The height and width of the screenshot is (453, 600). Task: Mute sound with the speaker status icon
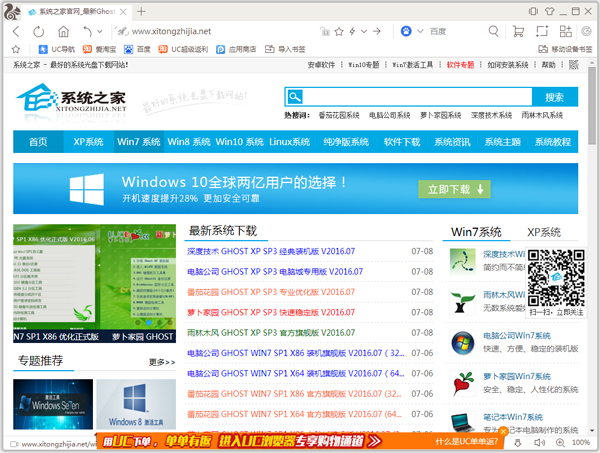coord(539,443)
